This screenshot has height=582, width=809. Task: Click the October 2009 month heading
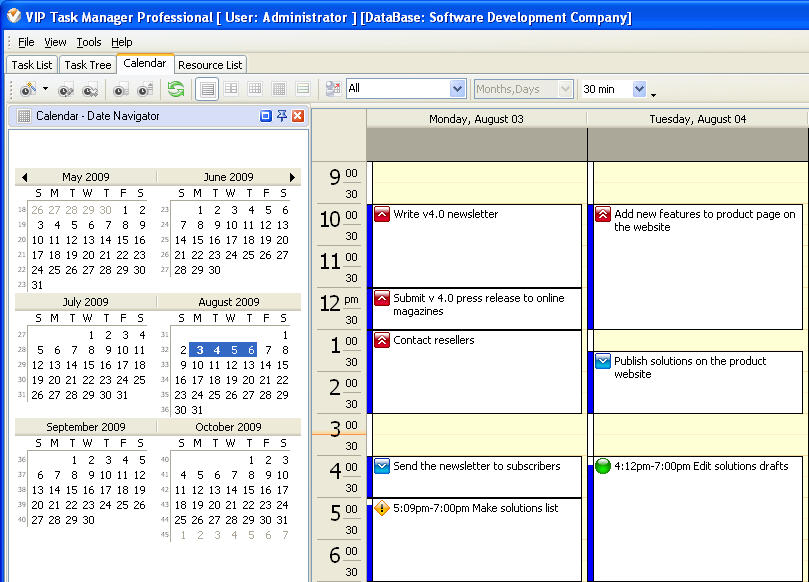[x=229, y=427]
